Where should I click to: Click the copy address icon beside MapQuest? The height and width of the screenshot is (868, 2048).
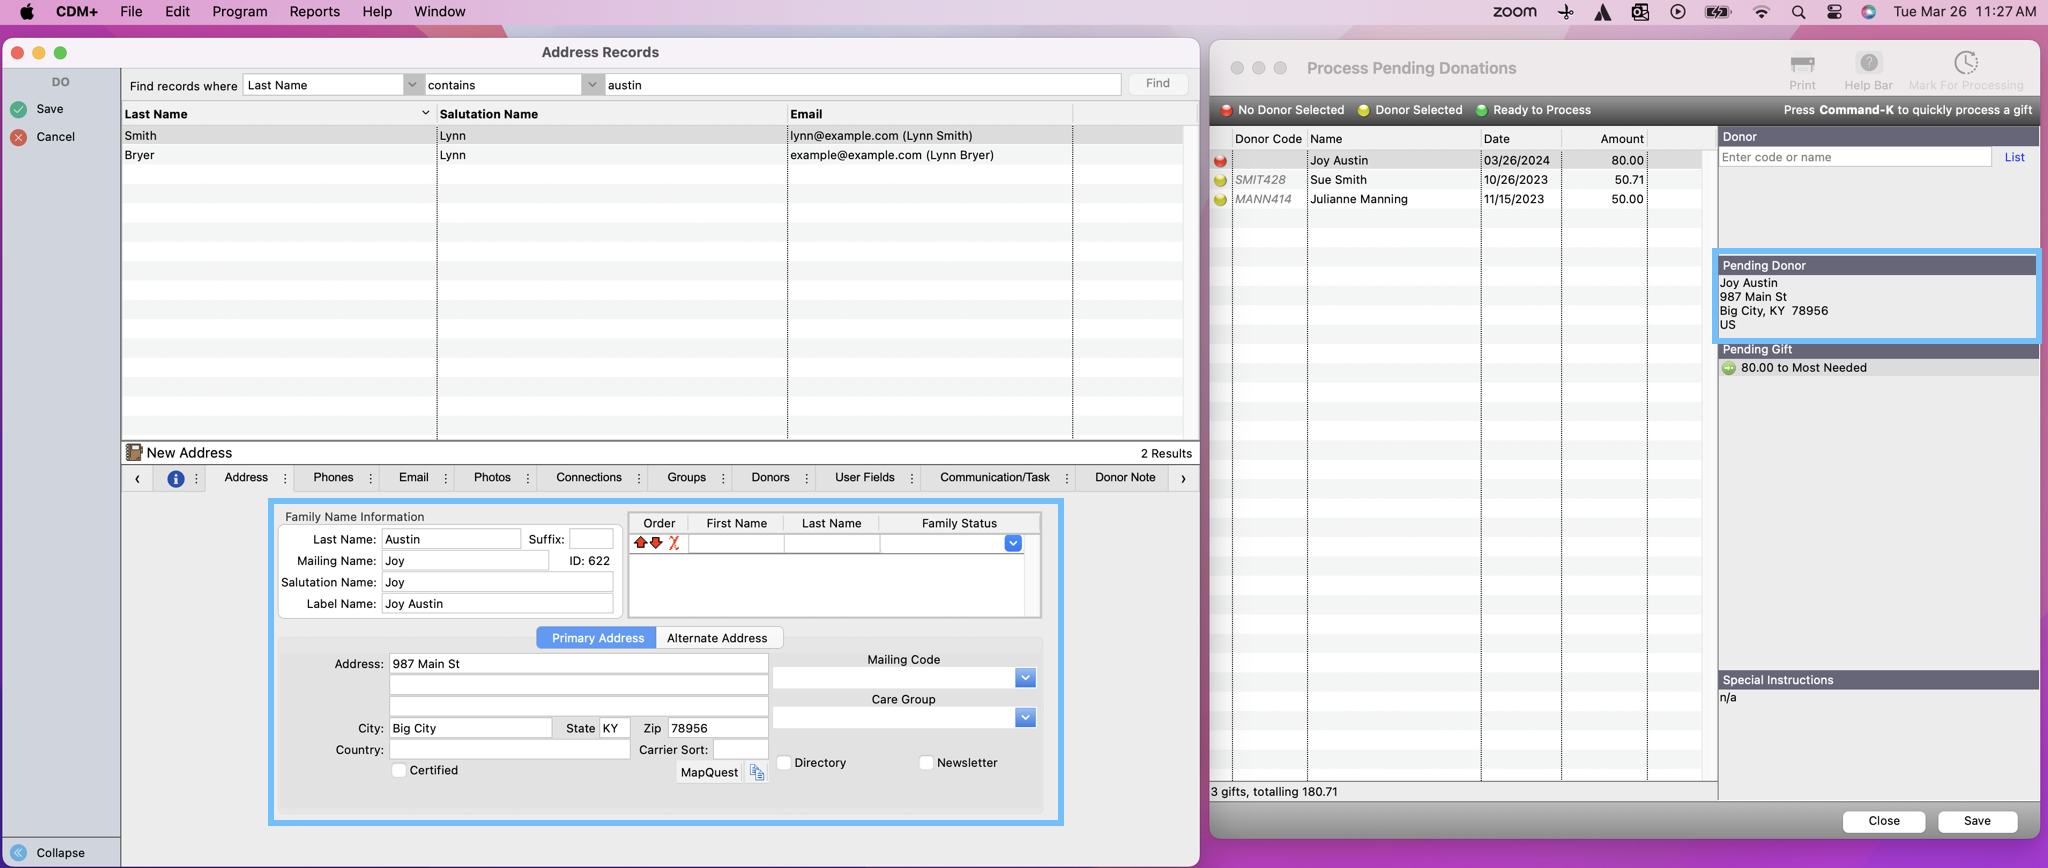(757, 772)
